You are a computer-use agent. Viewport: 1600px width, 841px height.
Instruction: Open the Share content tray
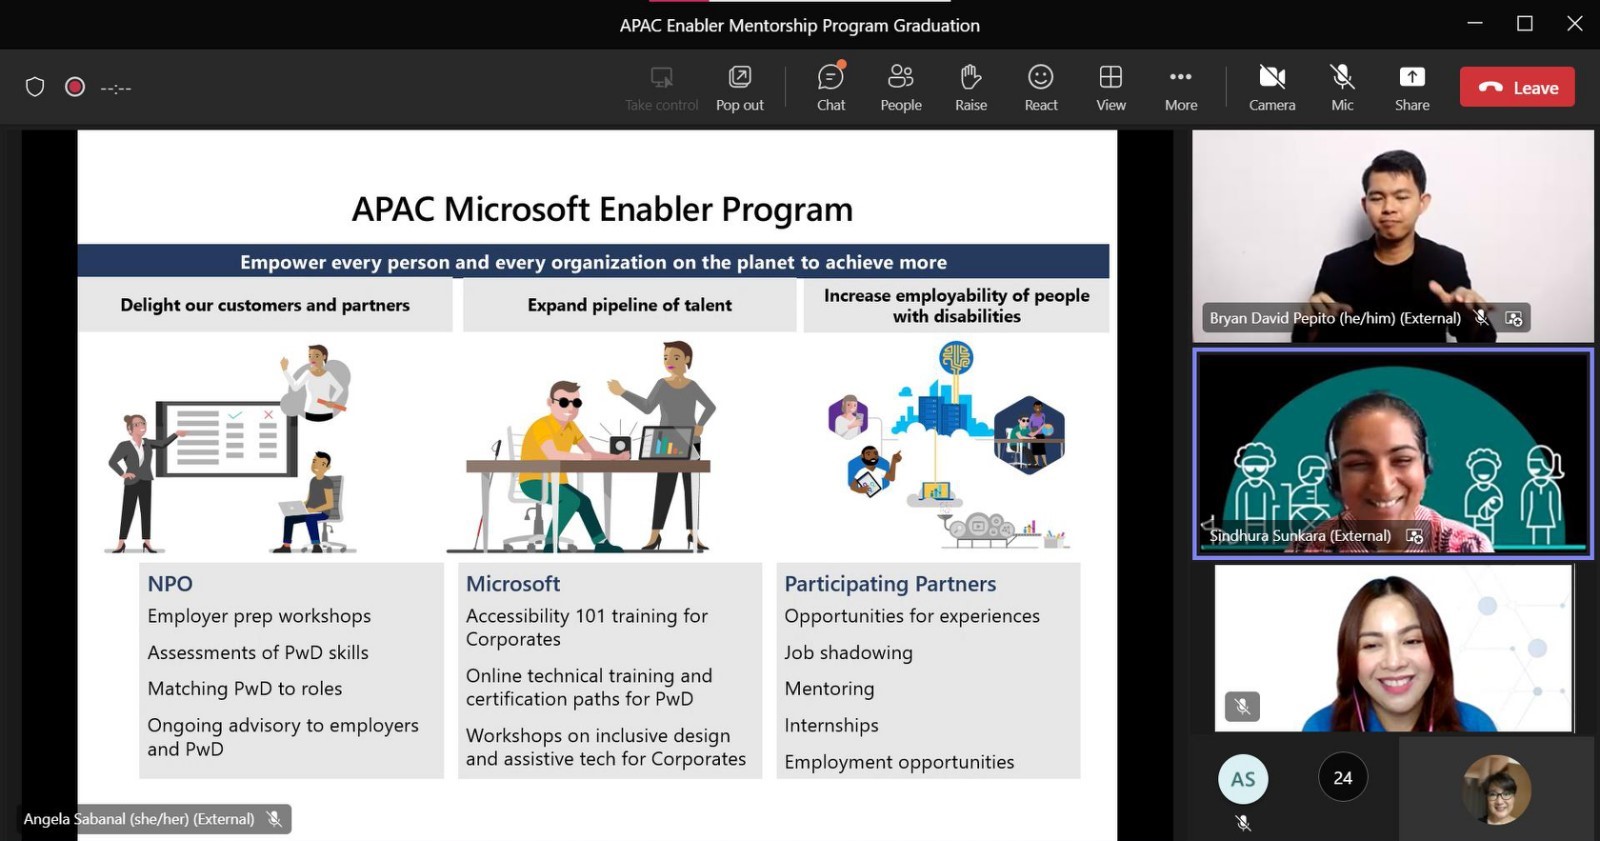click(x=1412, y=88)
